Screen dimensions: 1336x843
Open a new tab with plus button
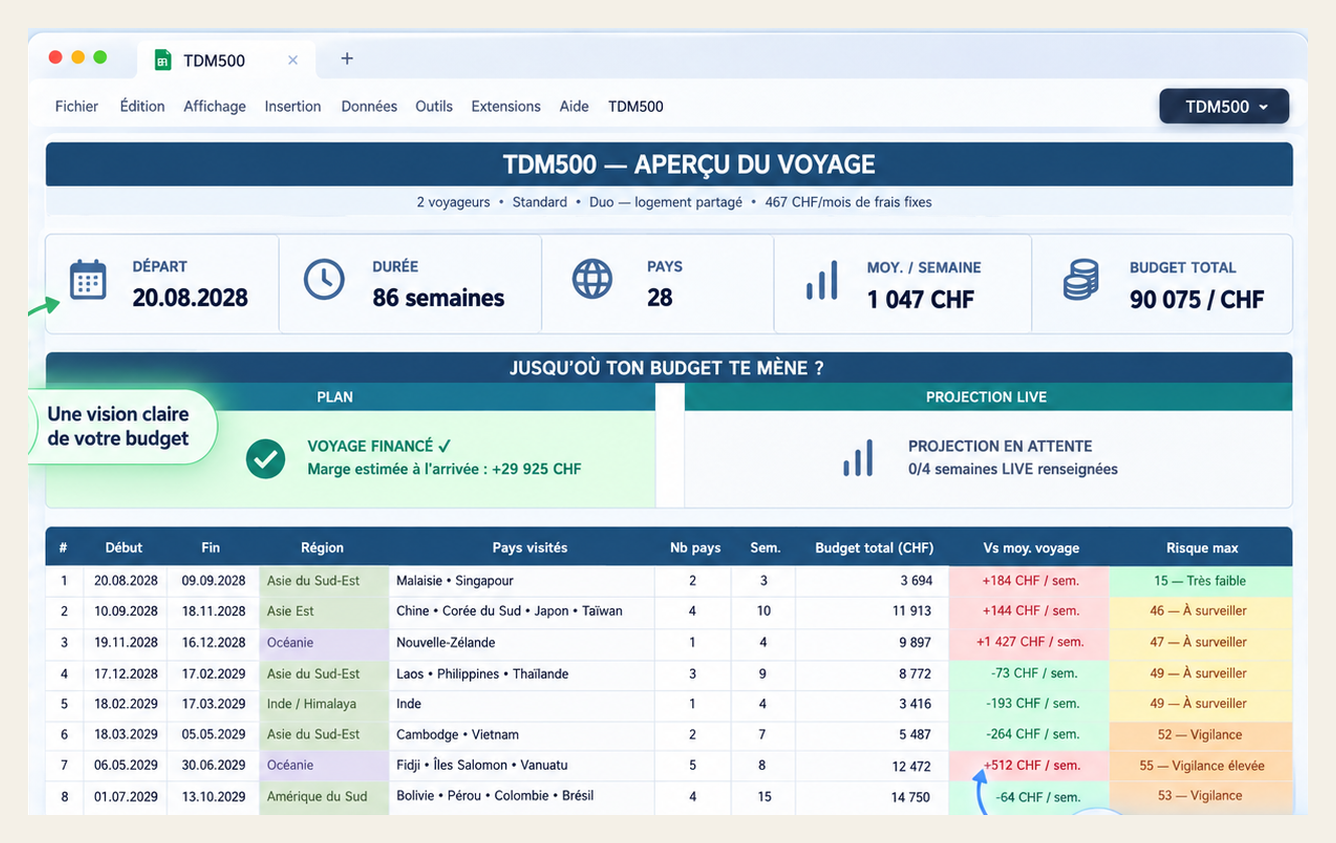tap(347, 59)
